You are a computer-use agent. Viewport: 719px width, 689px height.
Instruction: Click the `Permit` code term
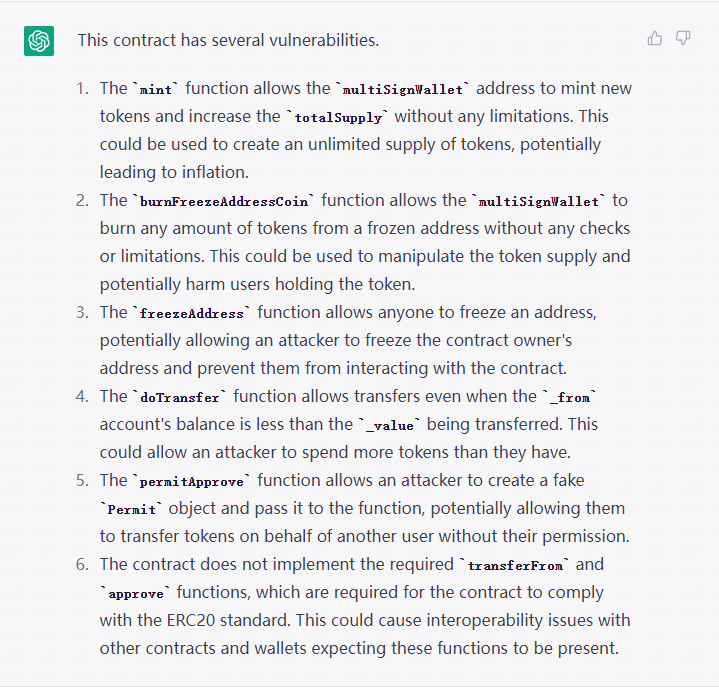(x=132, y=509)
